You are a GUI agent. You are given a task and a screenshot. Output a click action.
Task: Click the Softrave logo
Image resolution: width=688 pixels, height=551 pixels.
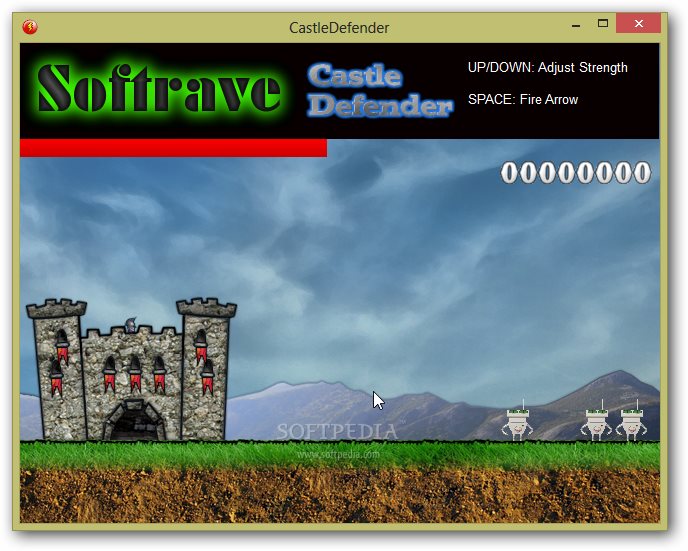pos(159,88)
